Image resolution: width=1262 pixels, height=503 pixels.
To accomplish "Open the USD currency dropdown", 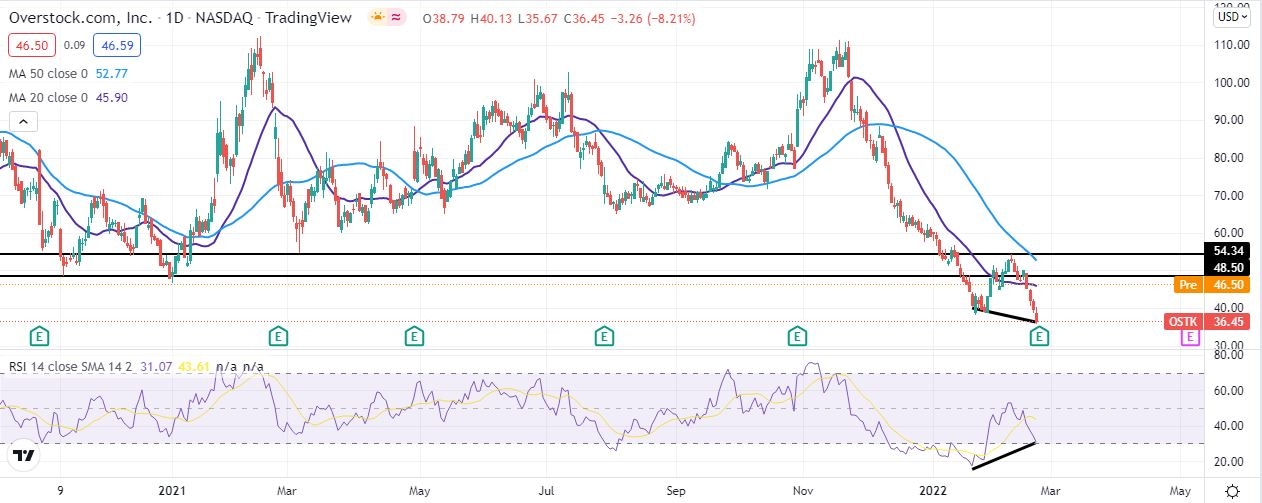I will pos(1232,17).
